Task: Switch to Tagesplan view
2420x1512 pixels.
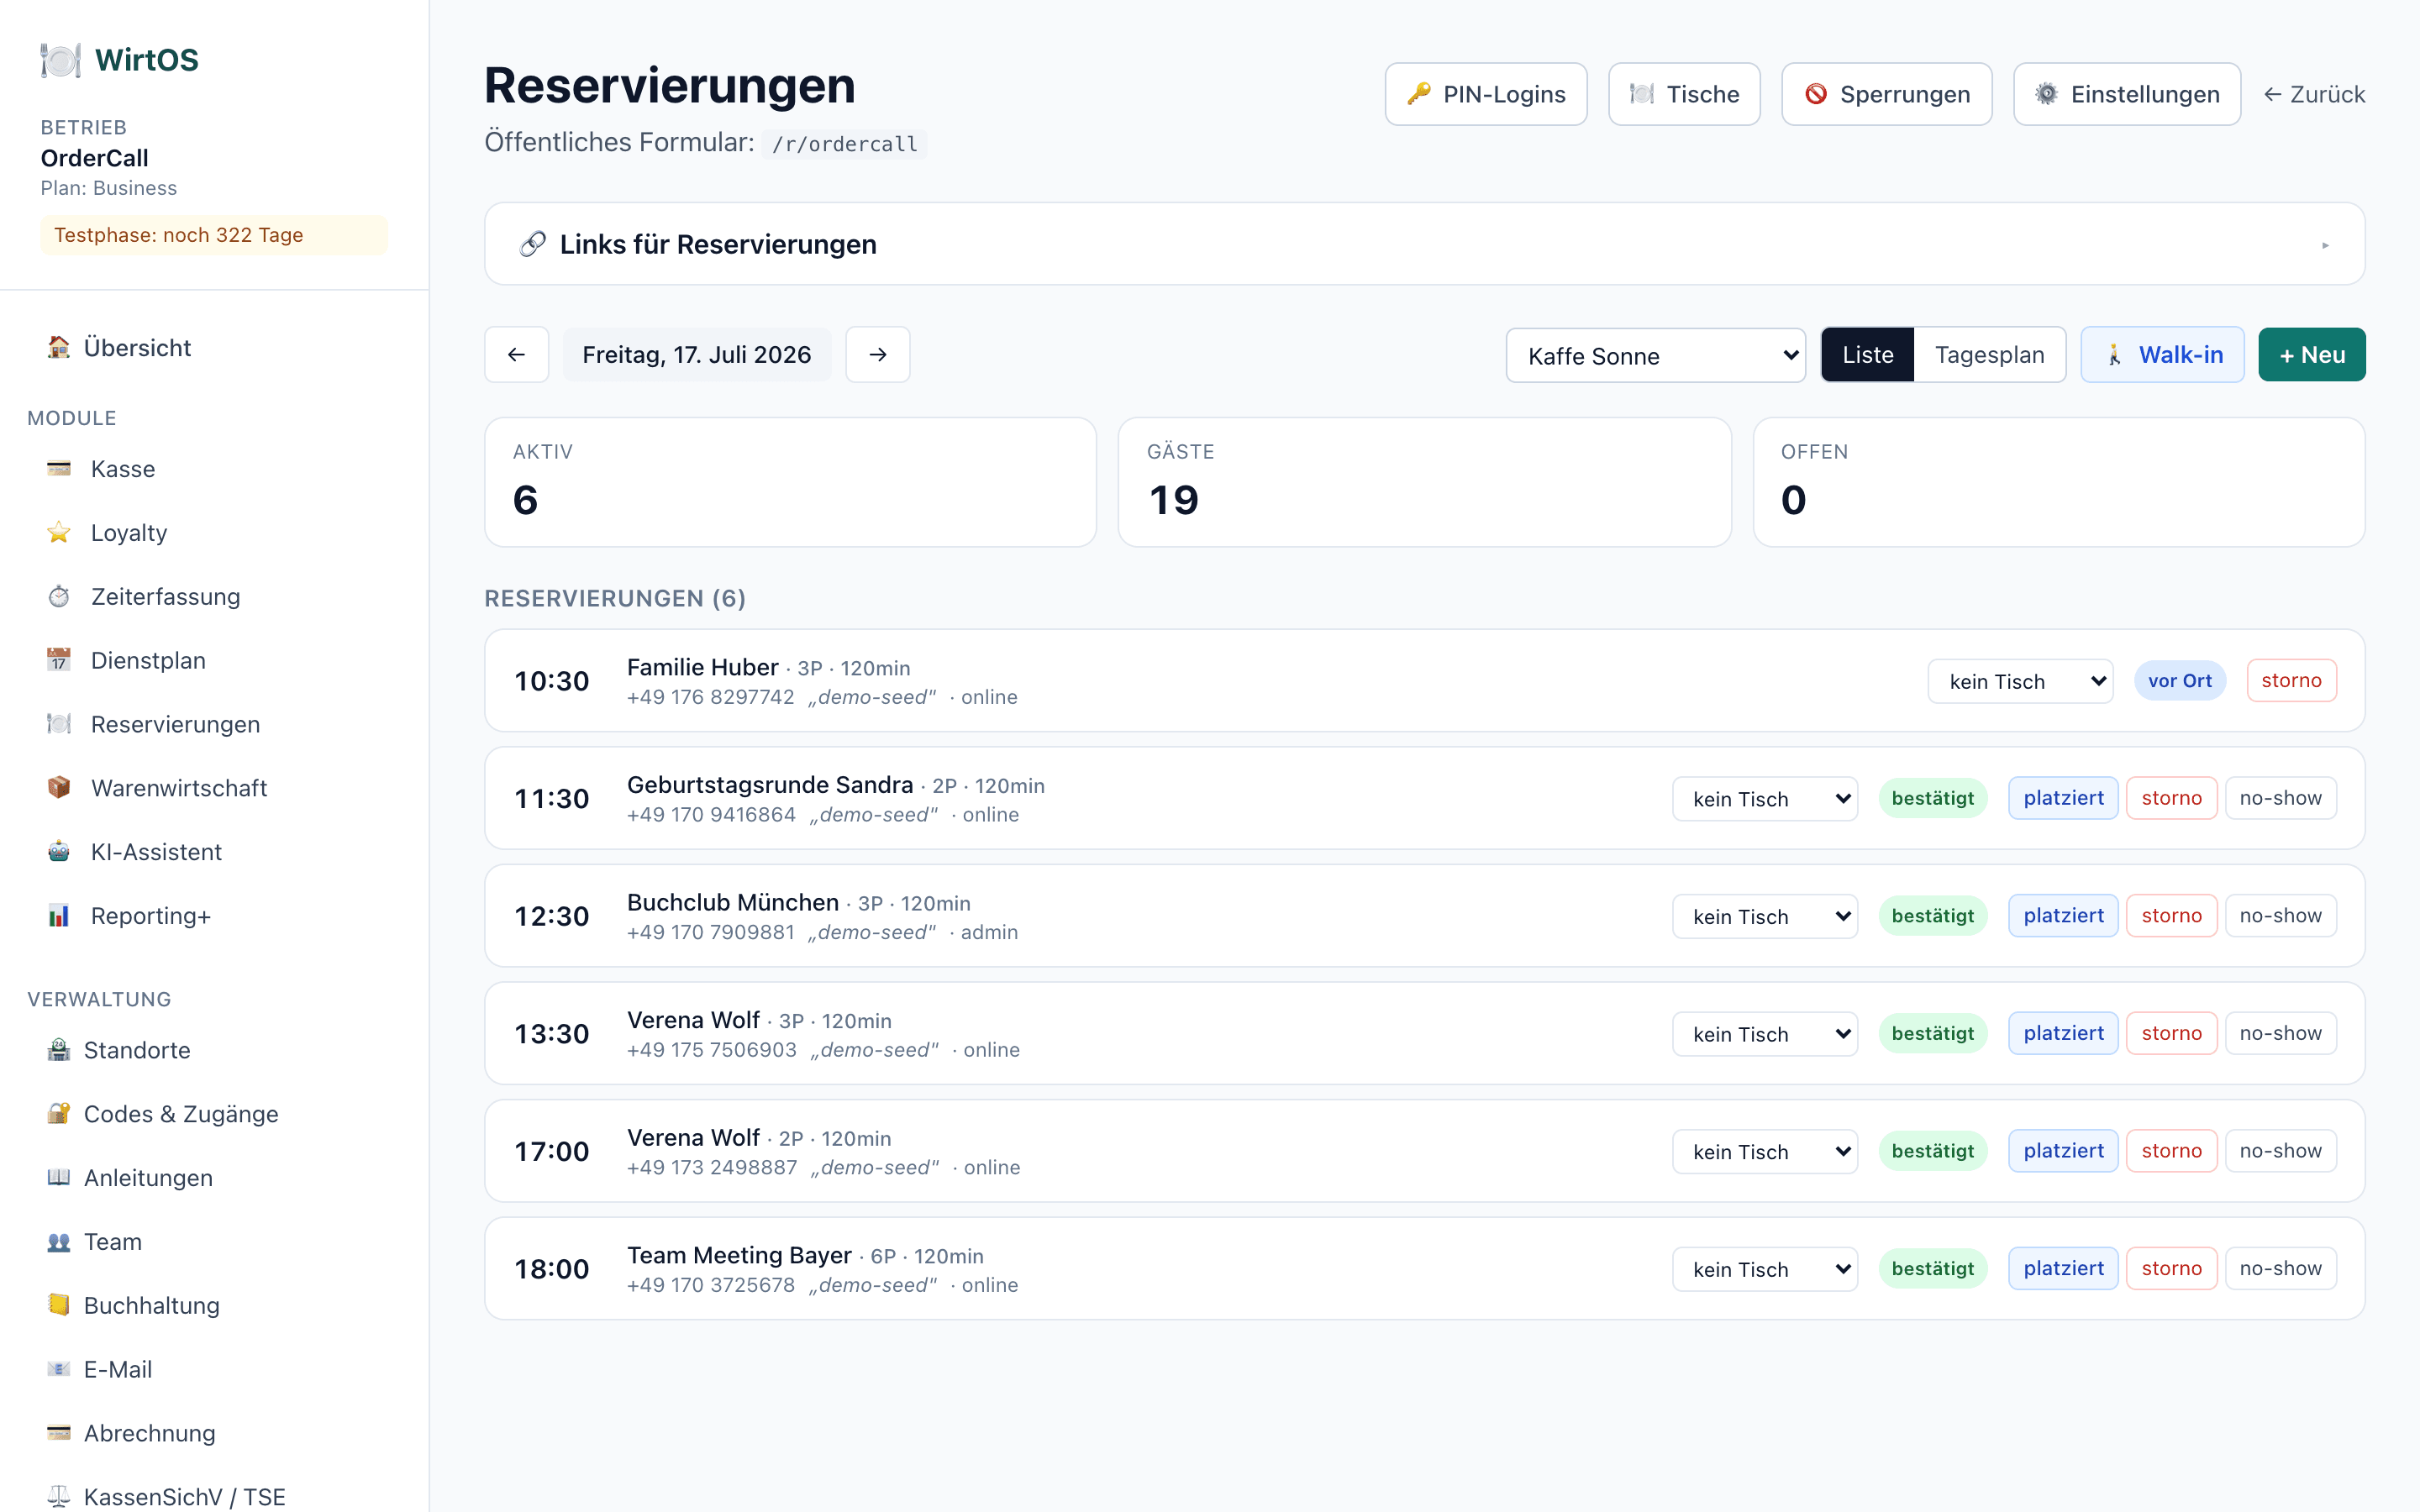Action: [x=1989, y=354]
